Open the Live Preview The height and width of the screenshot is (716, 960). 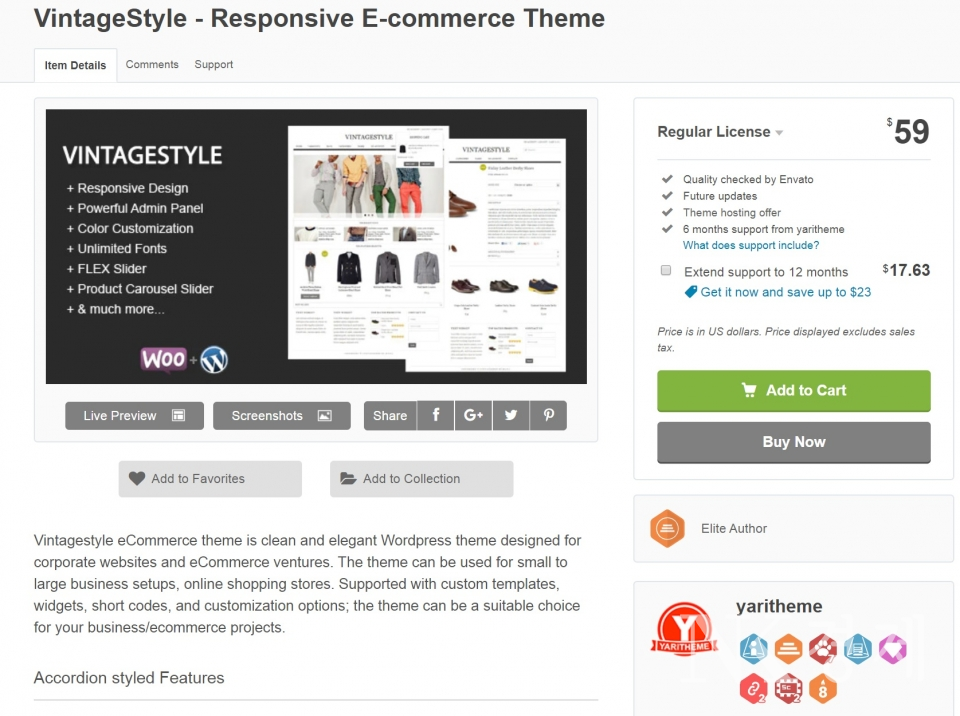(134, 416)
